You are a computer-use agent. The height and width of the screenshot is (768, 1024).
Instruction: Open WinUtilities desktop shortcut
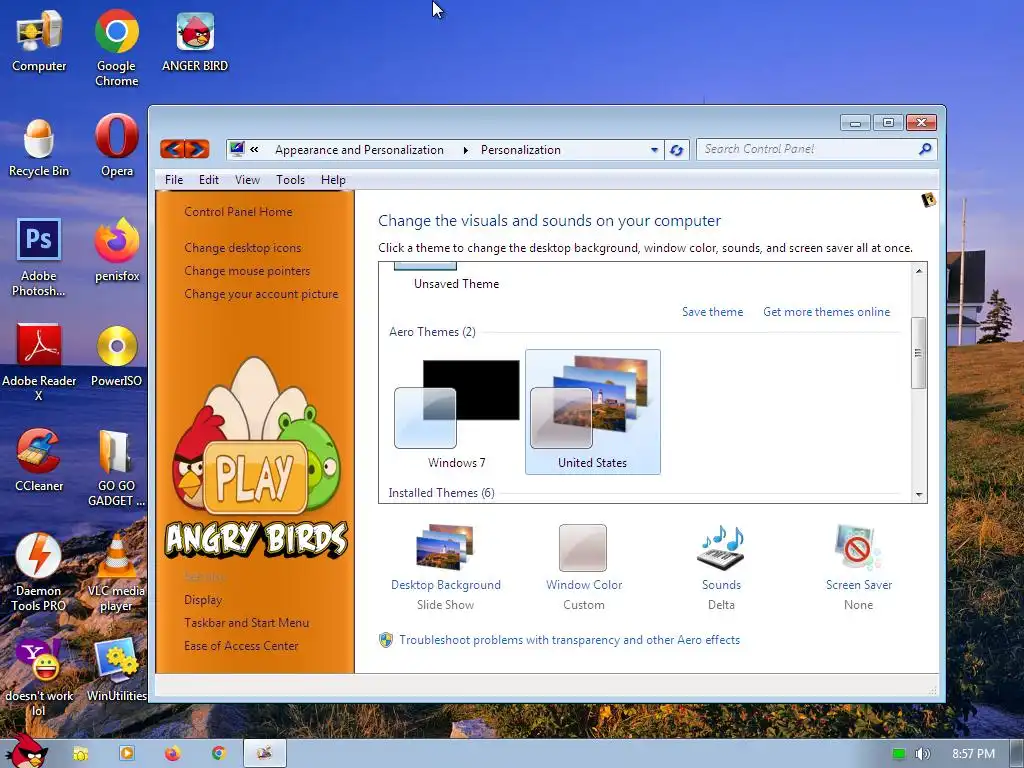point(116,670)
